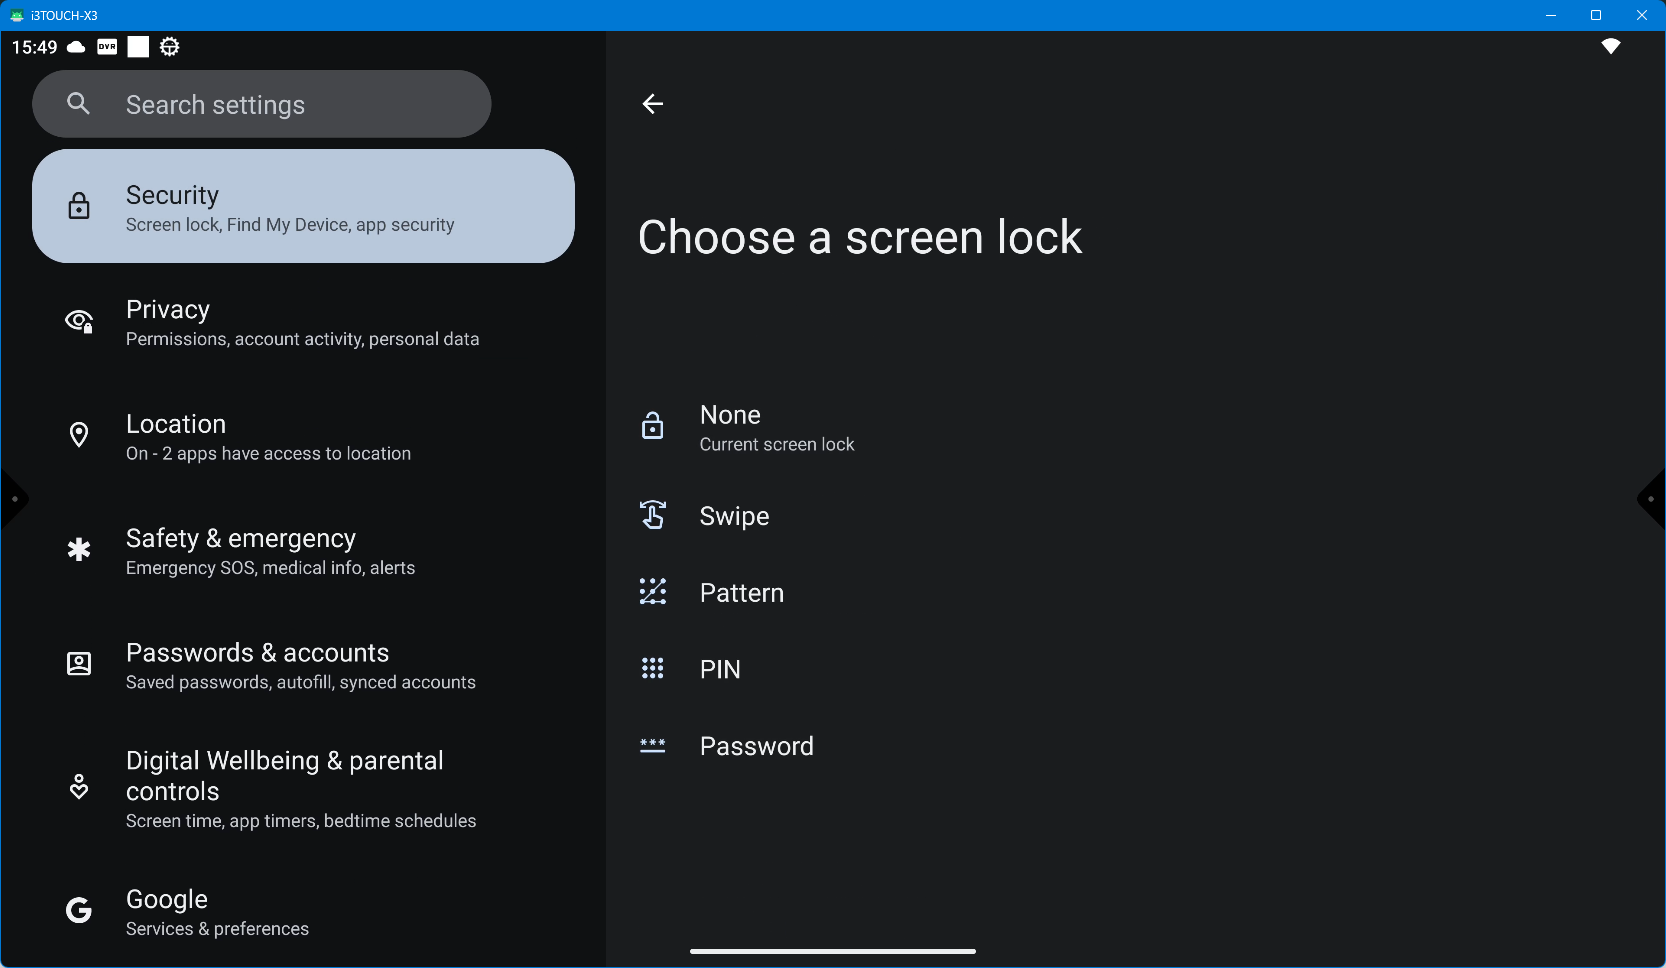Open Location settings
The image size is (1666, 968).
point(268,437)
